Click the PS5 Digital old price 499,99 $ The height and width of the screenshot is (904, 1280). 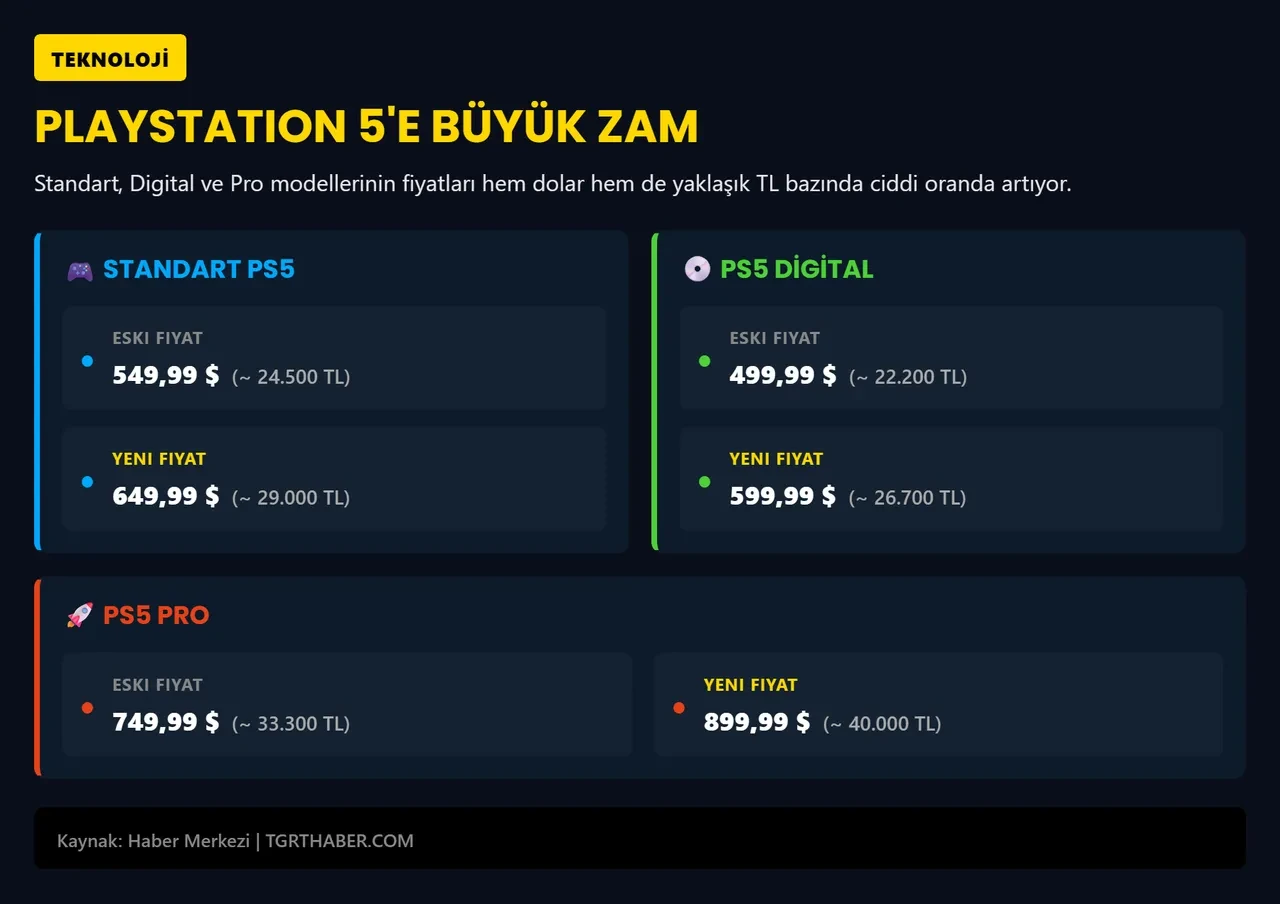pyautogui.click(x=783, y=375)
